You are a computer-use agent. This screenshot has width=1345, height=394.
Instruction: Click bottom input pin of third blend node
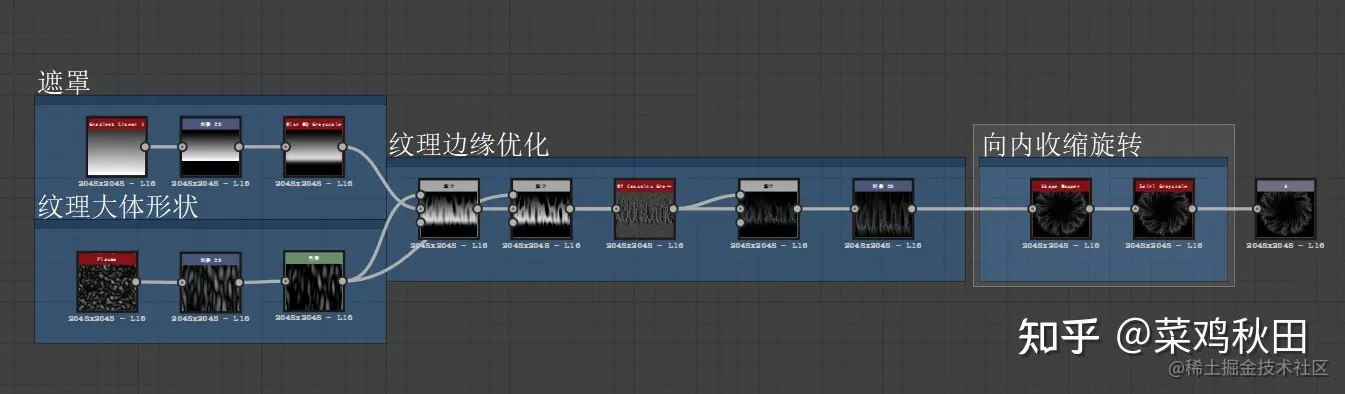coord(739,222)
